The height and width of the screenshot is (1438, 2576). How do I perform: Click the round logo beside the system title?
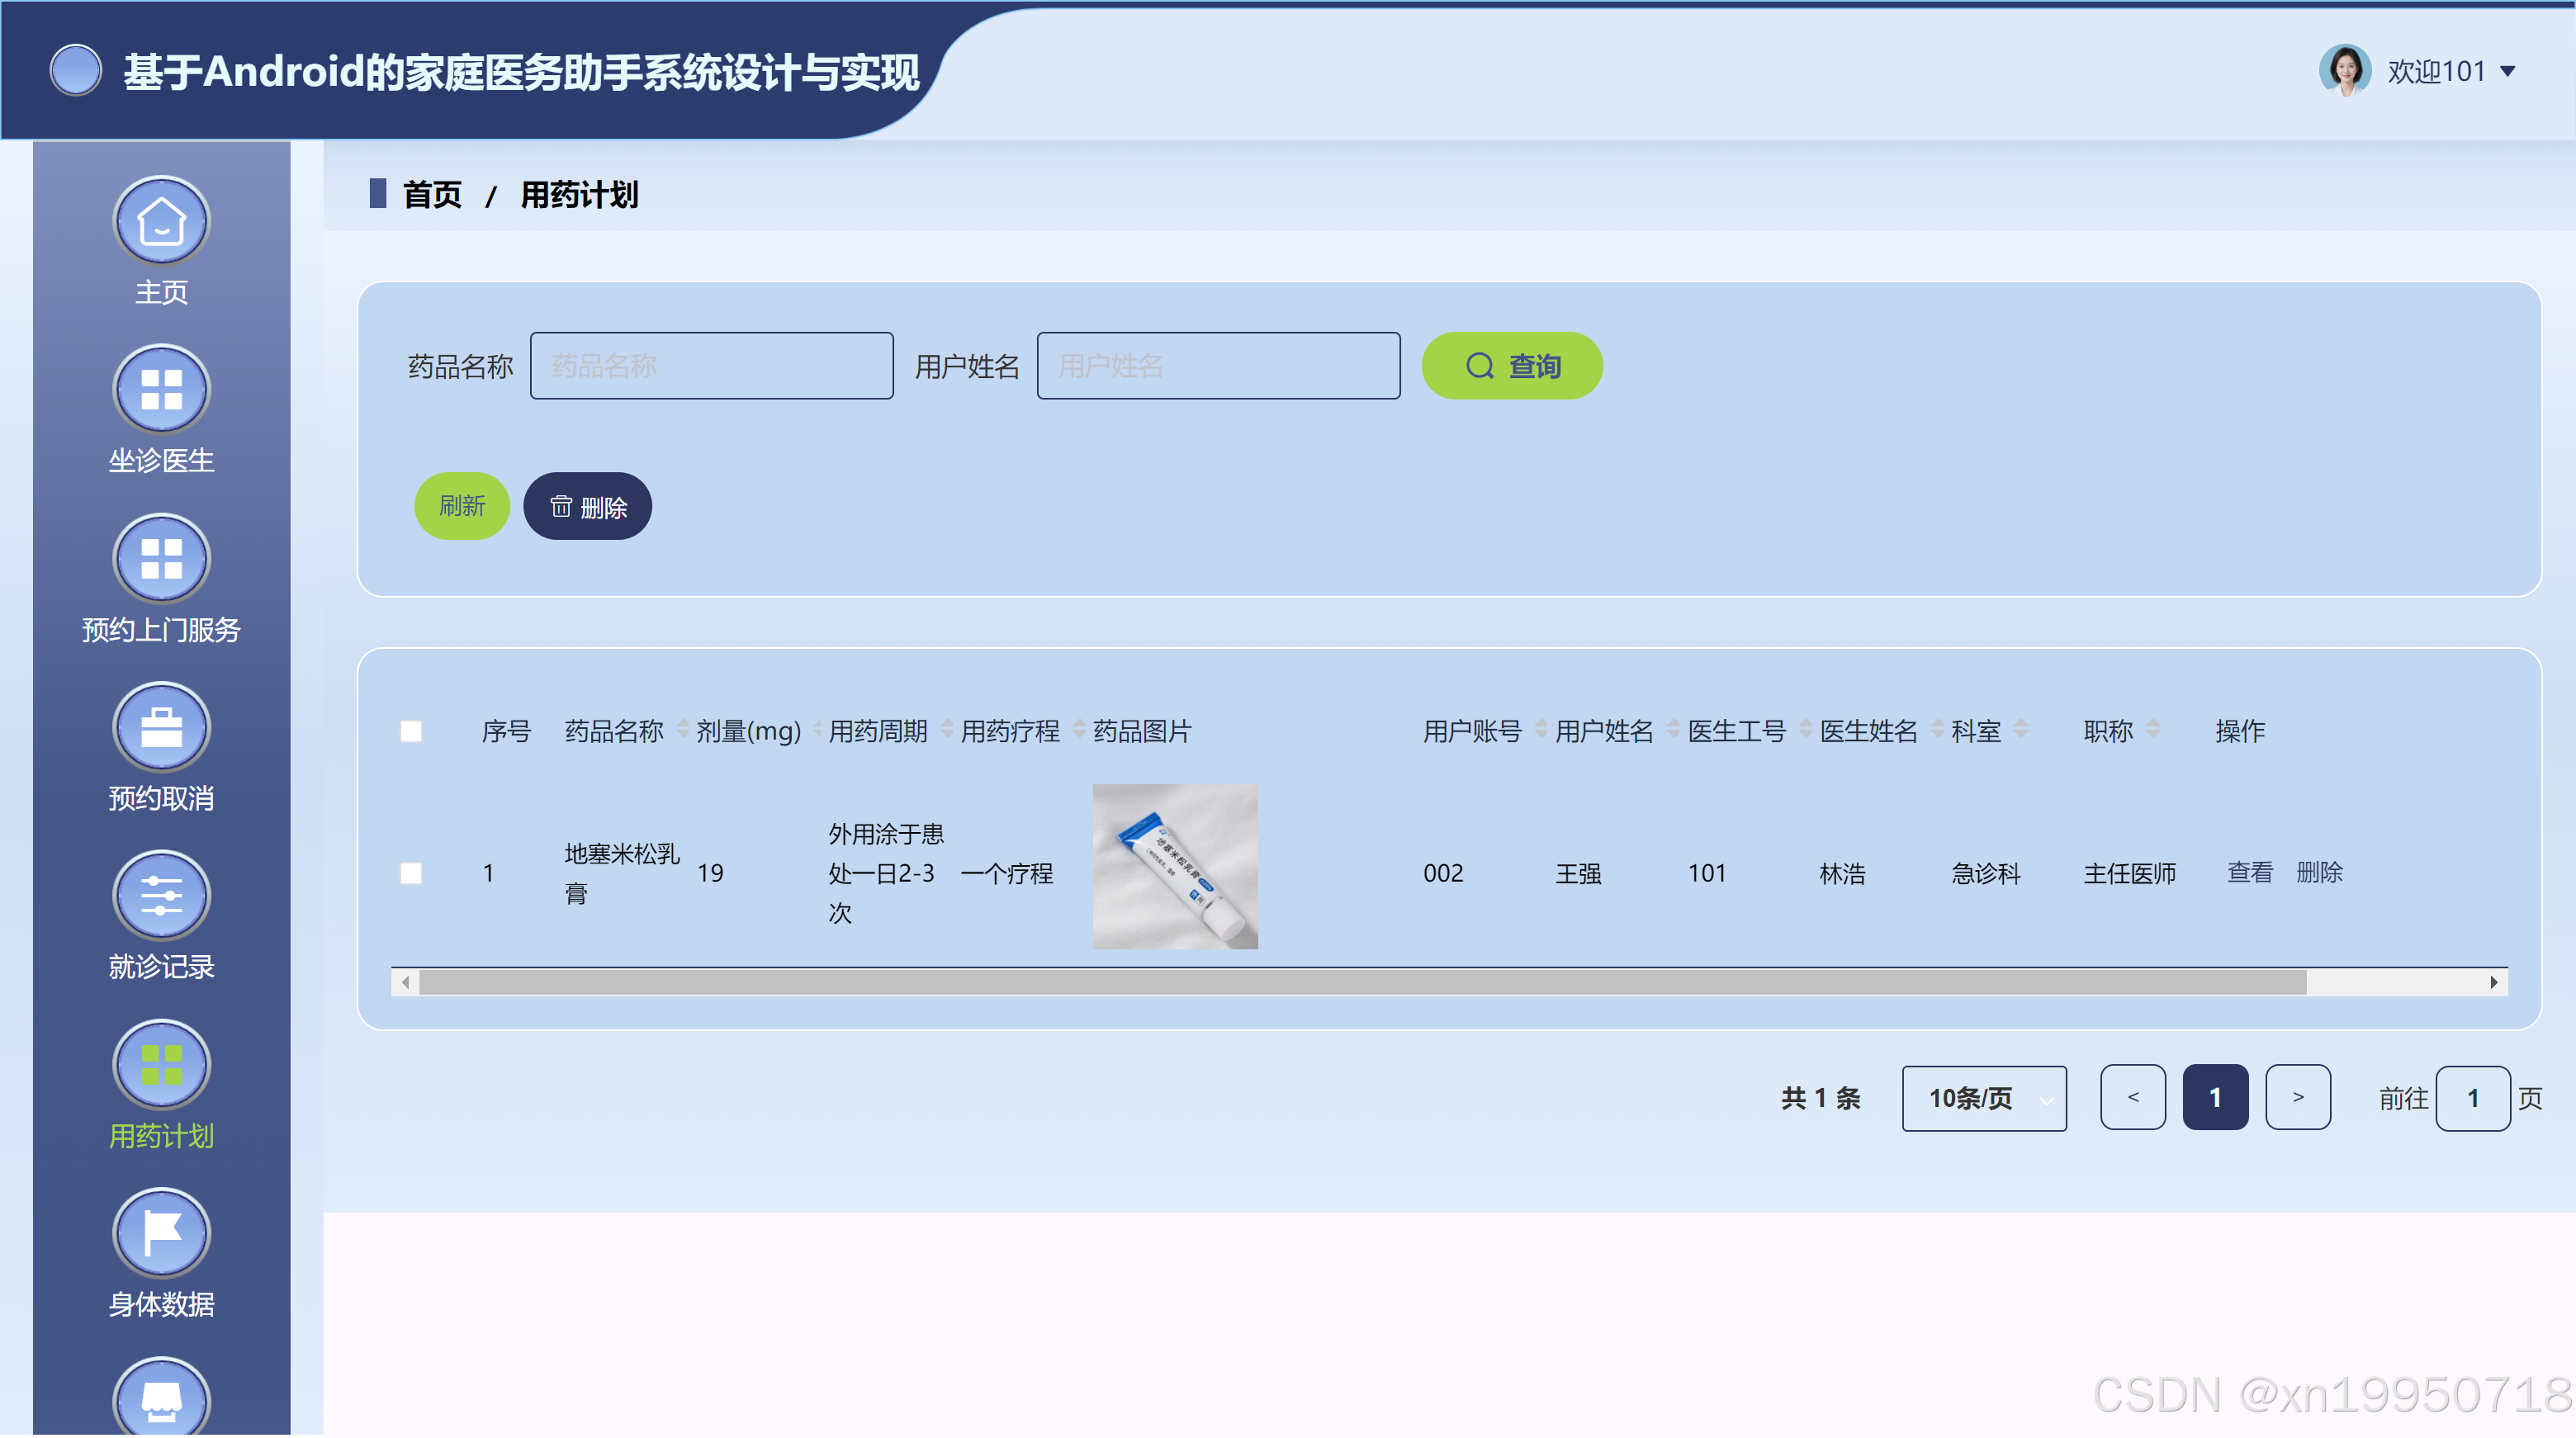(x=76, y=70)
